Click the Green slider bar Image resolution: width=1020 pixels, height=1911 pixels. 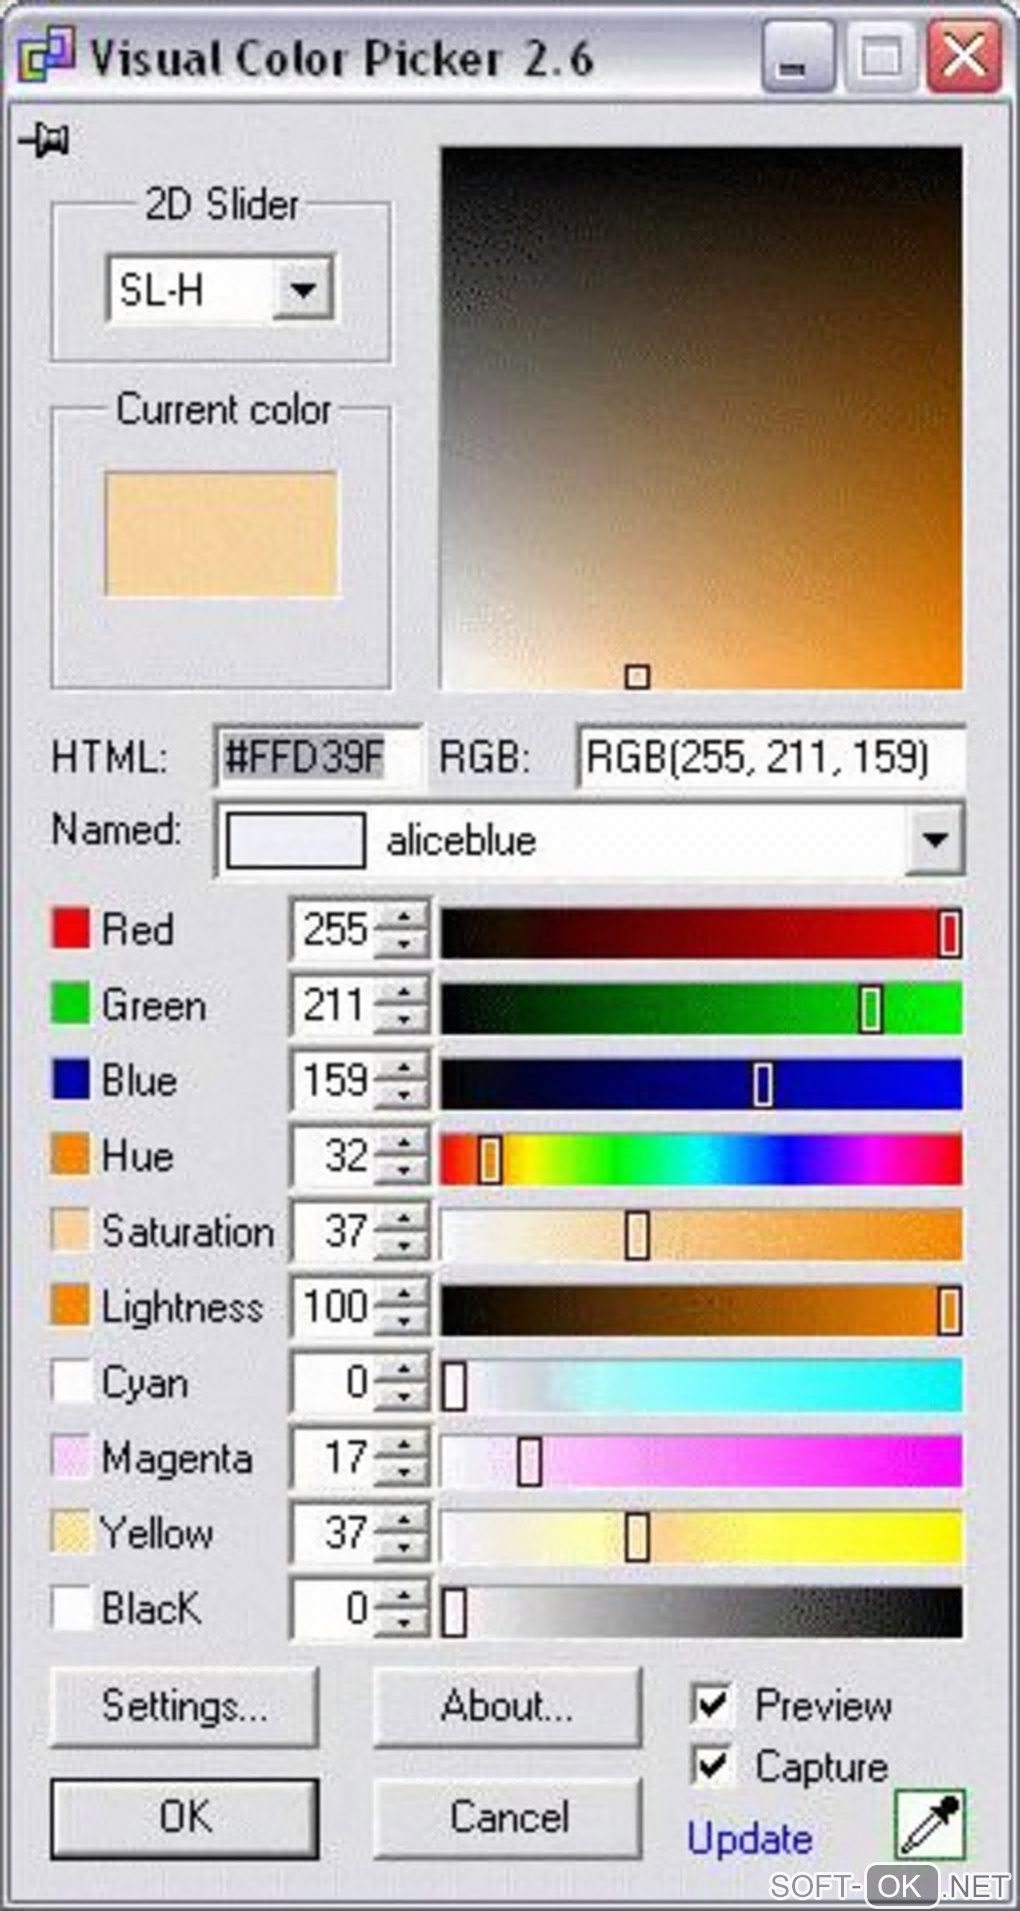pyautogui.click(x=701, y=1008)
